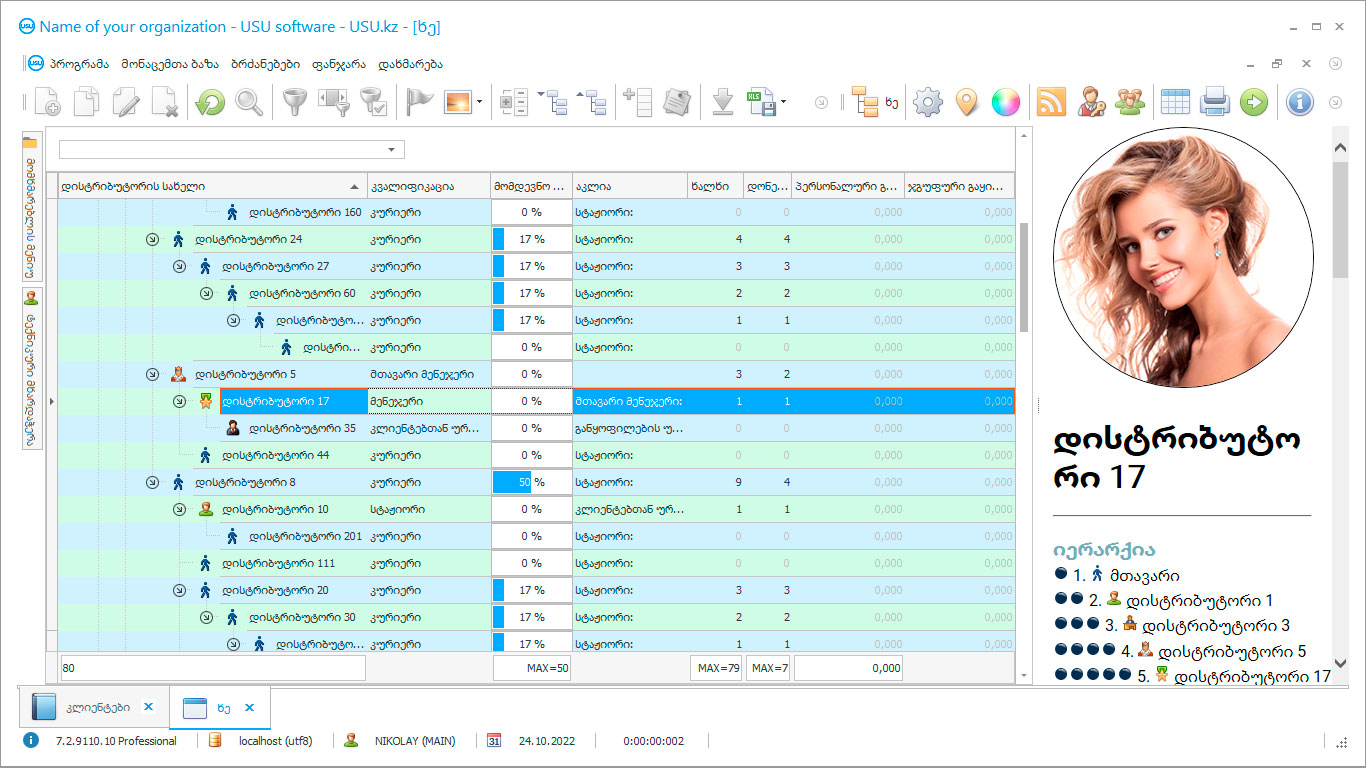Open the პროგრამა menu
1366x768 pixels.
[79, 64]
